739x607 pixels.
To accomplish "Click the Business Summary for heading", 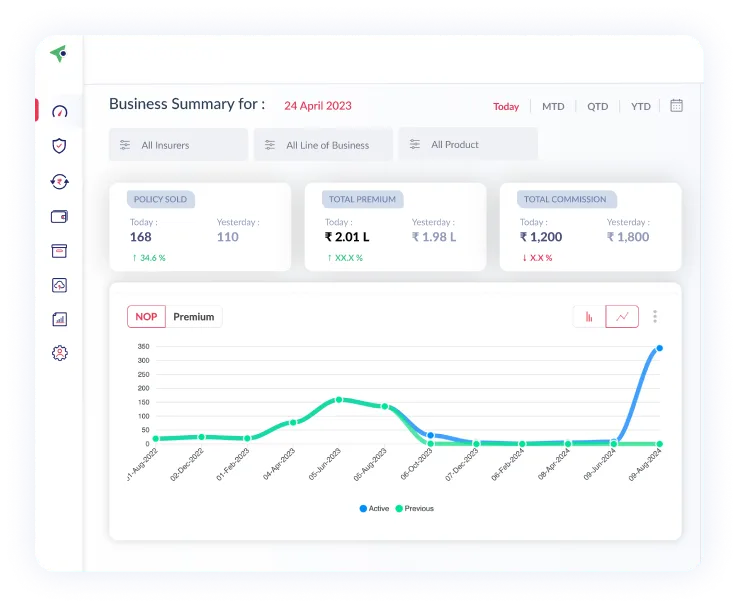I will point(187,104).
